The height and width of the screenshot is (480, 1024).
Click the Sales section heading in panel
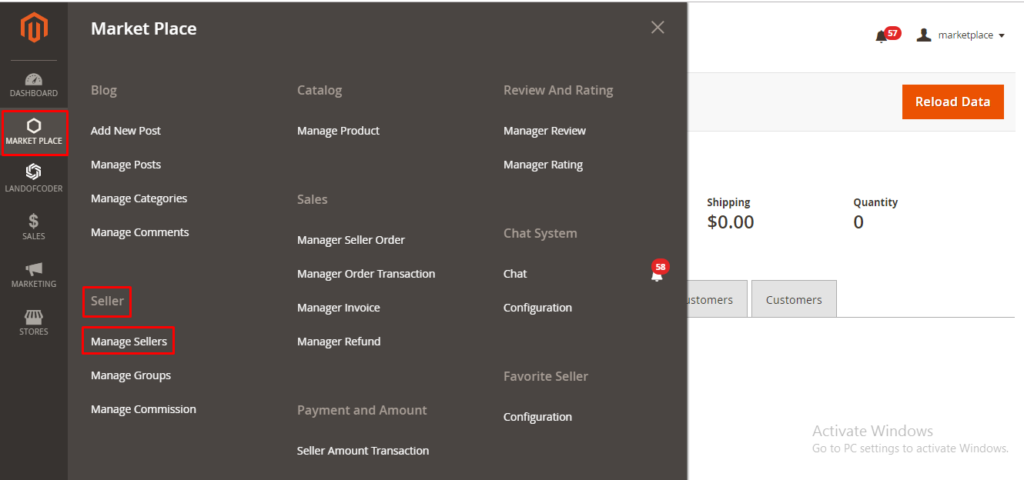(x=312, y=199)
